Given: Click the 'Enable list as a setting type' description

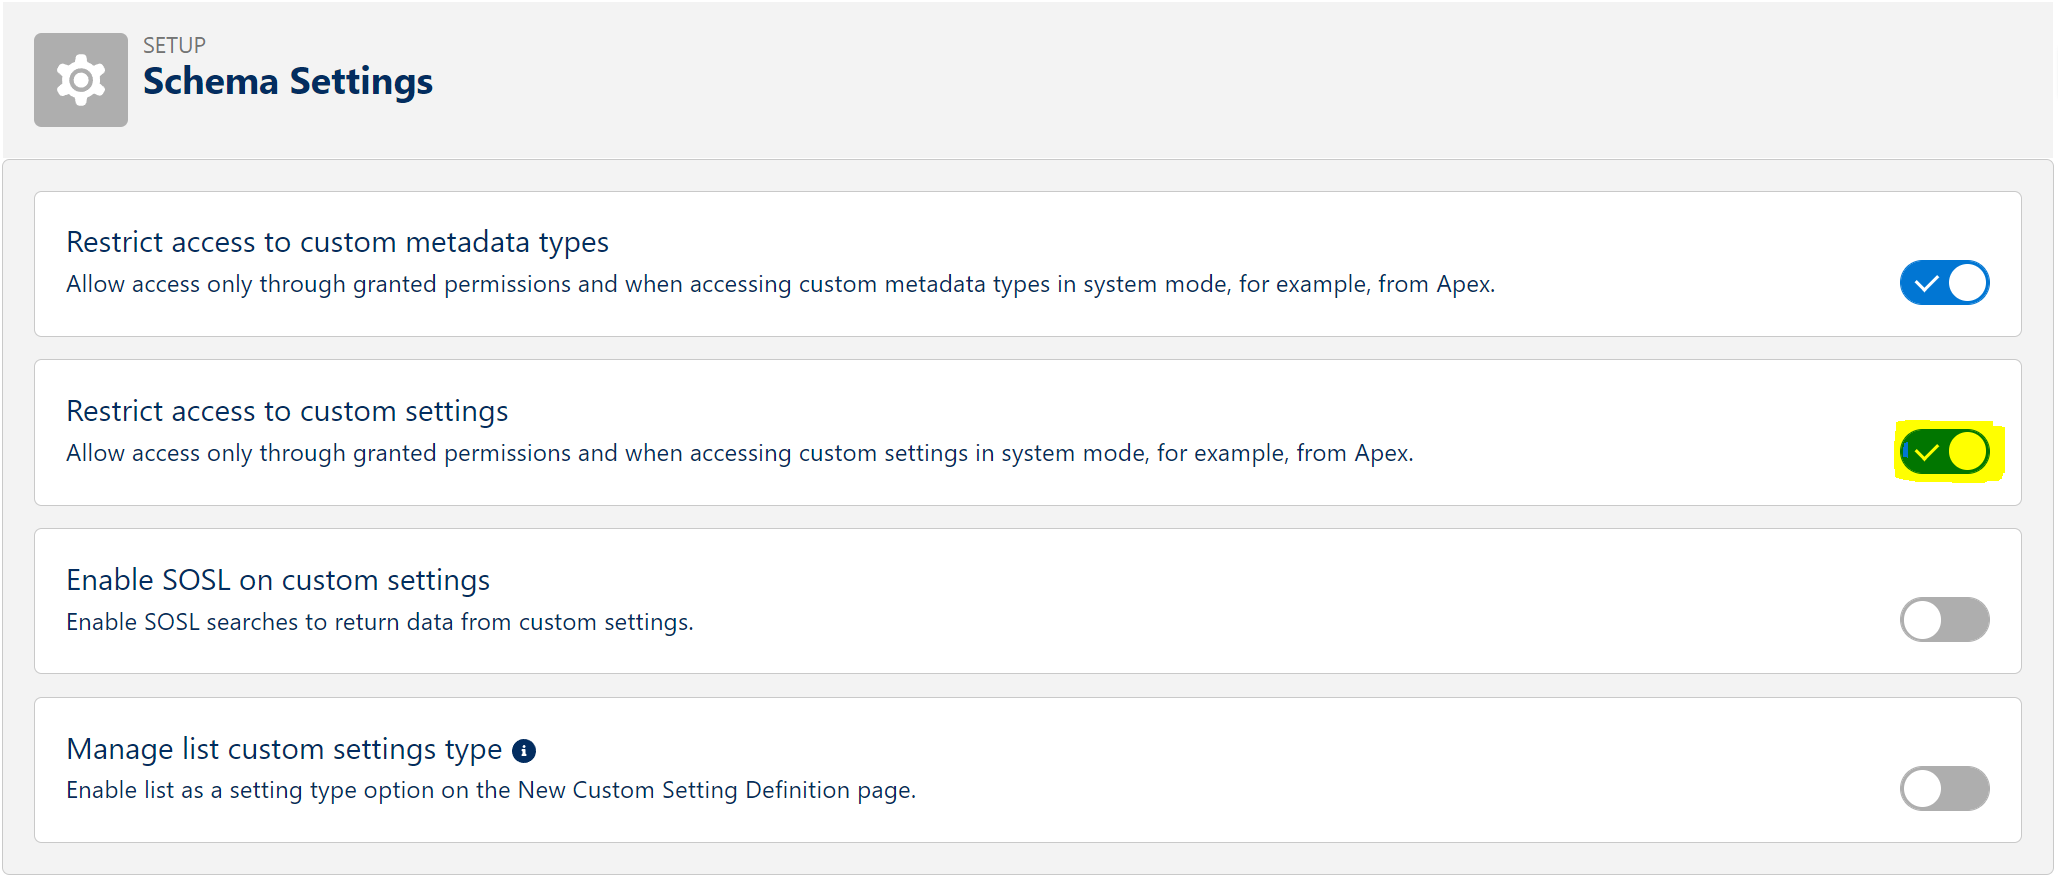Looking at the screenshot, I should [491, 790].
